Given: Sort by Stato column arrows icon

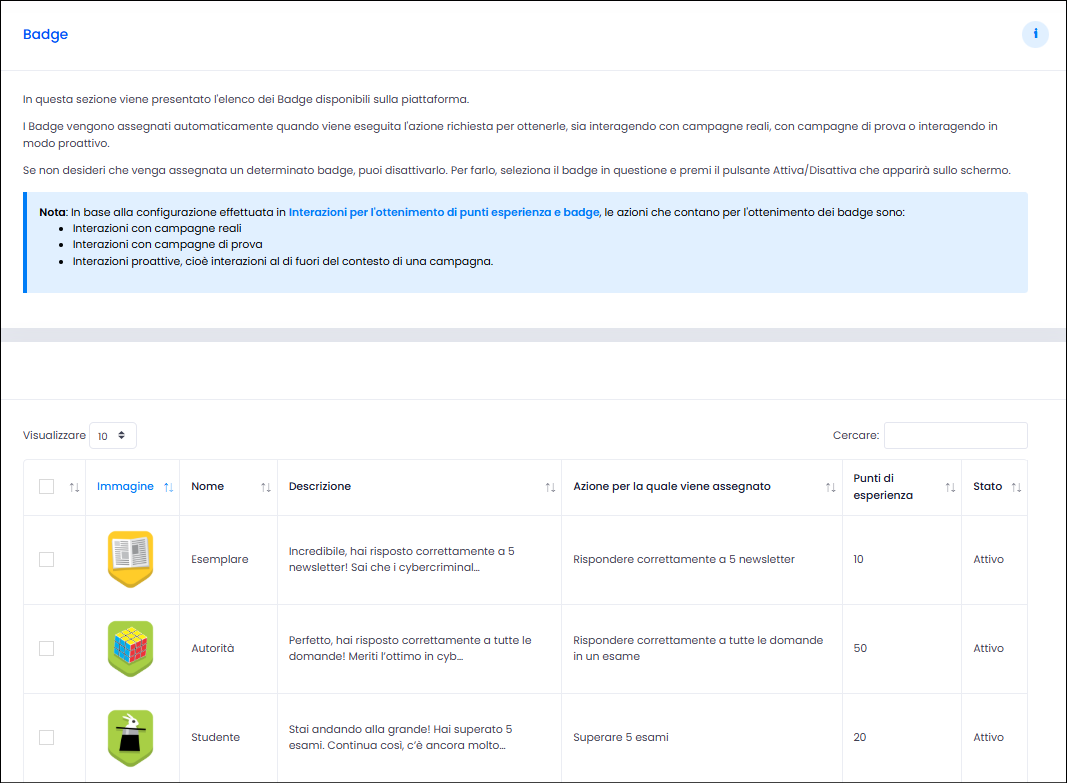Looking at the screenshot, I should click(1017, 487).
